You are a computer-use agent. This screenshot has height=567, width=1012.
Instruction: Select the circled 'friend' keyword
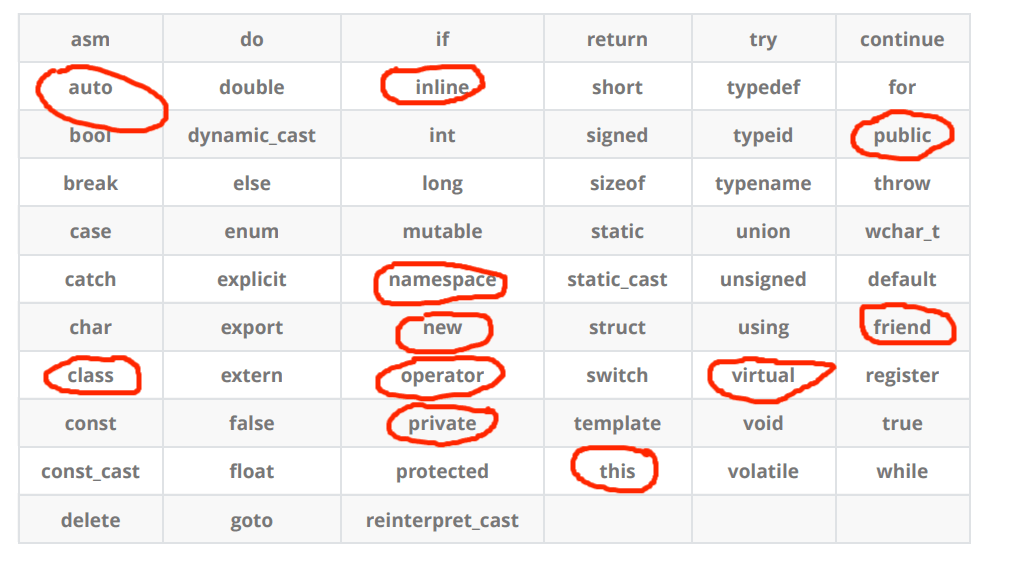click(902, 328)
